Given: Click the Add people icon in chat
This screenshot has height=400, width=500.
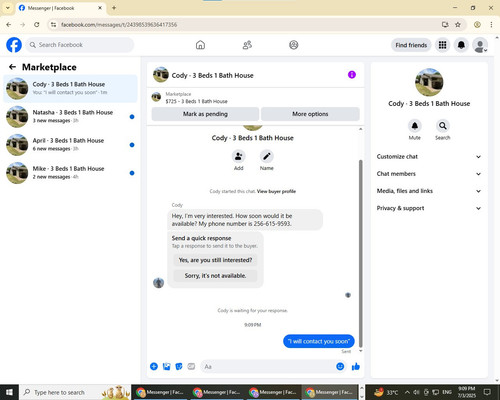Looking at the screenshot, I should click(239, 156).
